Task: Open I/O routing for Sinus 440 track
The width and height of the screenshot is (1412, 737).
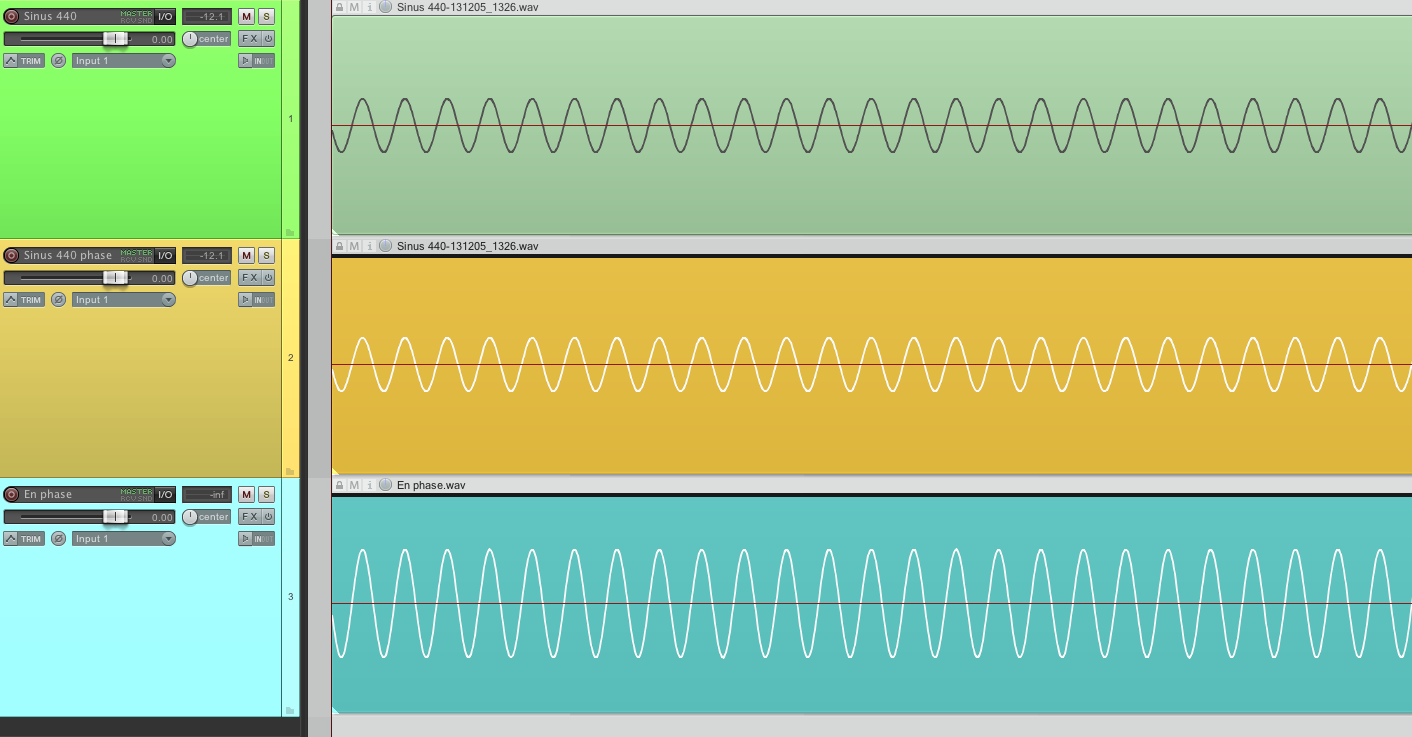Action: pyautogui.click(x=165, y=16)
